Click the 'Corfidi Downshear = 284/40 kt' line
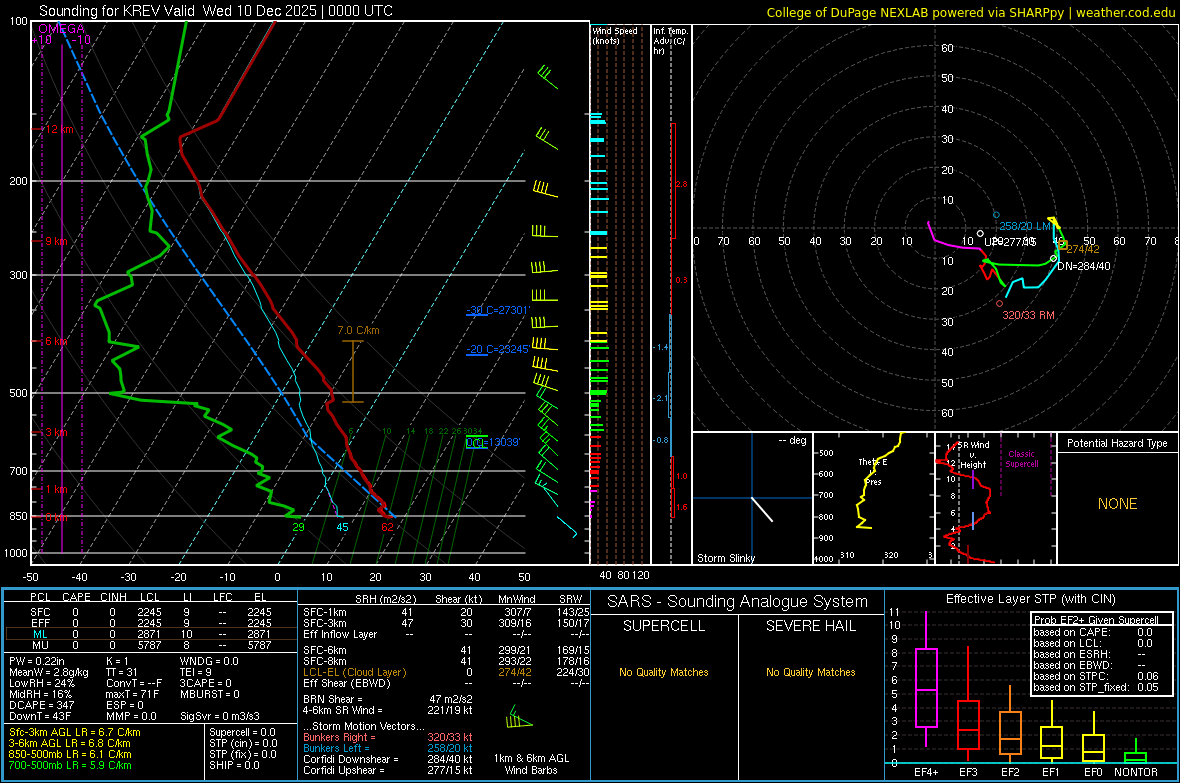Image resolution: width=1180 pixels, height=783 pixels. tap(388, 759)
